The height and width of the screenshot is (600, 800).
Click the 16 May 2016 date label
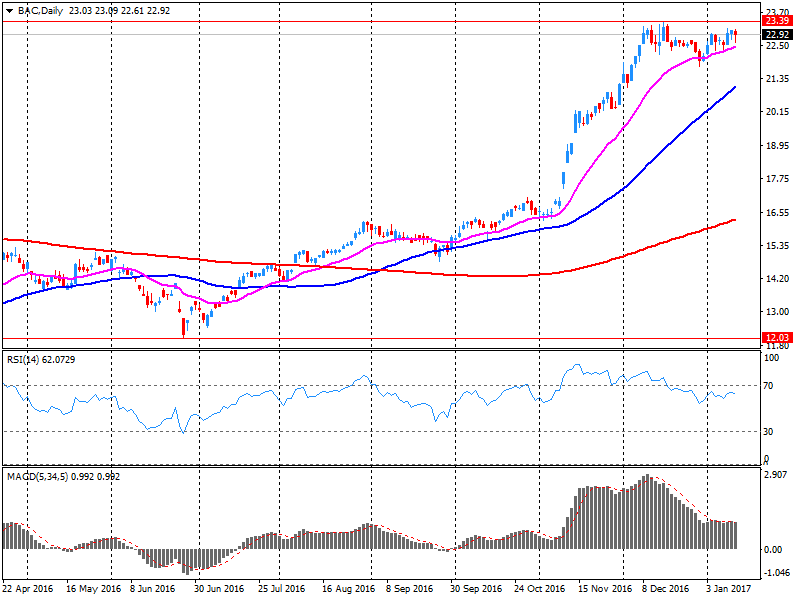tap(93, 589)
